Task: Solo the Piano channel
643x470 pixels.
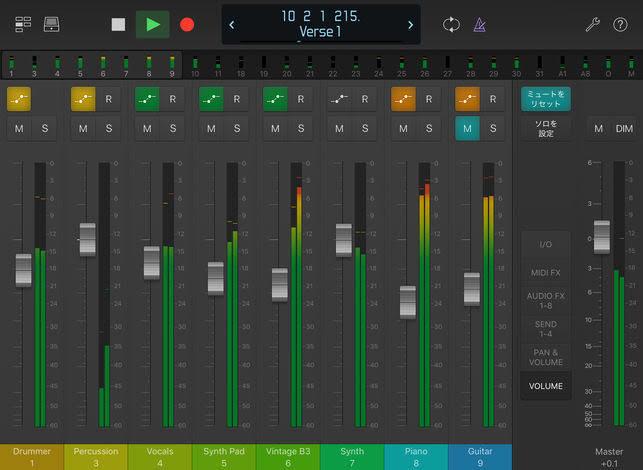Action: [x=429, y=128]
